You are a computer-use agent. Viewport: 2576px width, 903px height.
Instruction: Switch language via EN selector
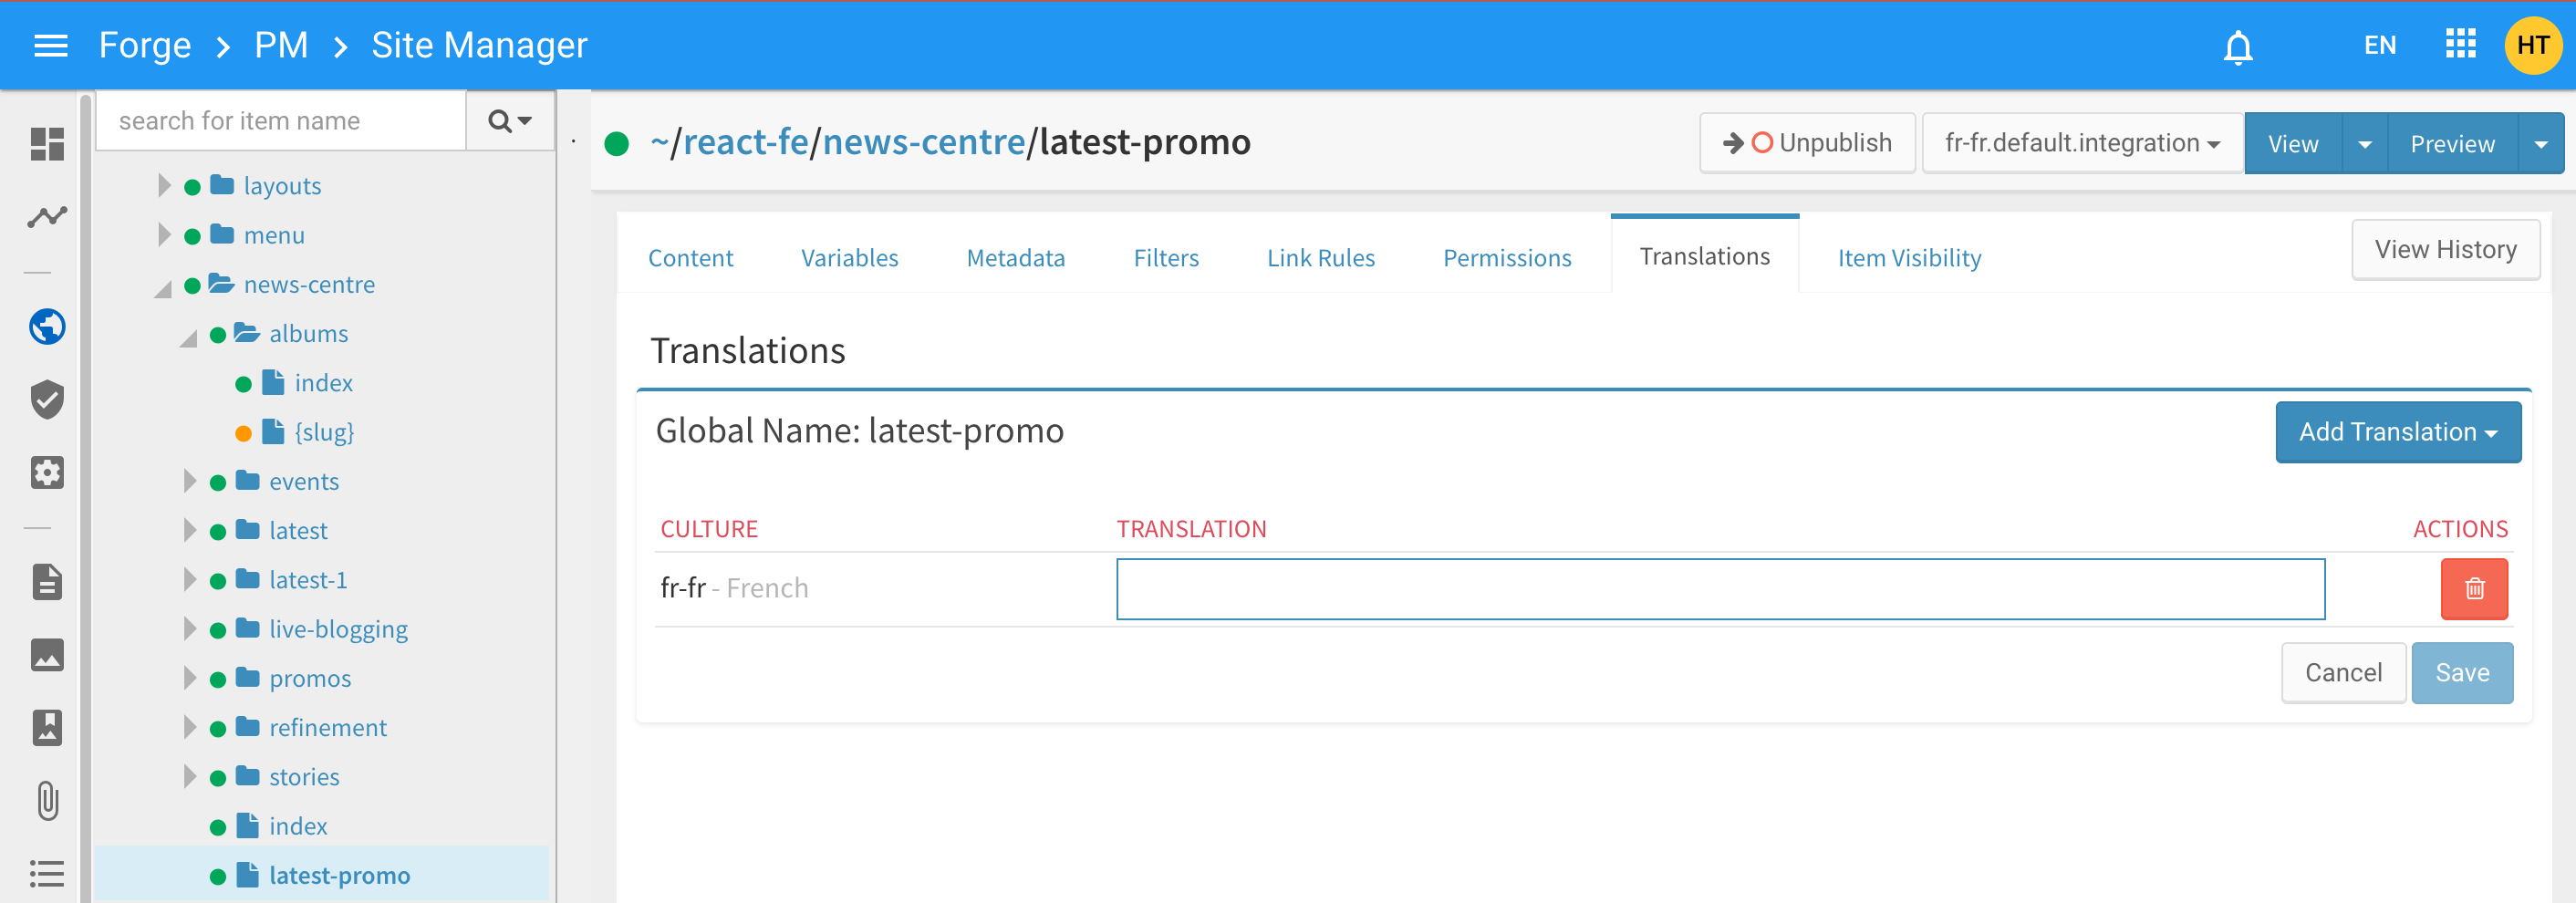pyautogui.click(x=2380, y=45)
